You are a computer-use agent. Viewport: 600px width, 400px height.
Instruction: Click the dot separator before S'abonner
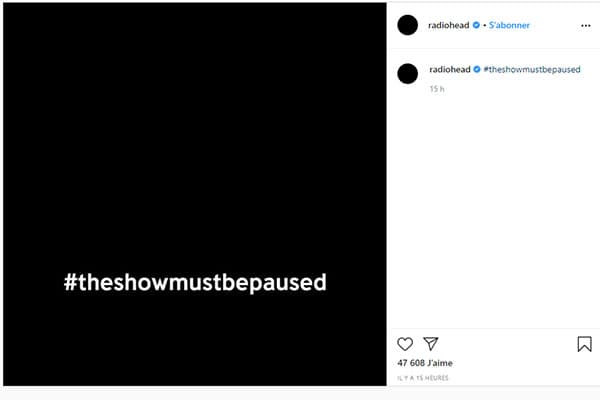(484, 25)
